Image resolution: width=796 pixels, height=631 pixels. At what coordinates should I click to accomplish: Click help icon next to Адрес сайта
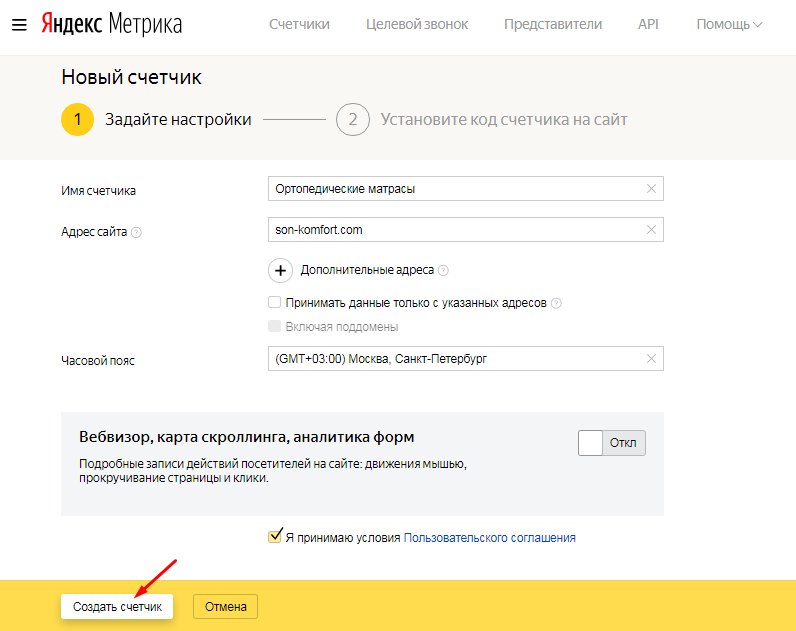click(x=137, y=232)
